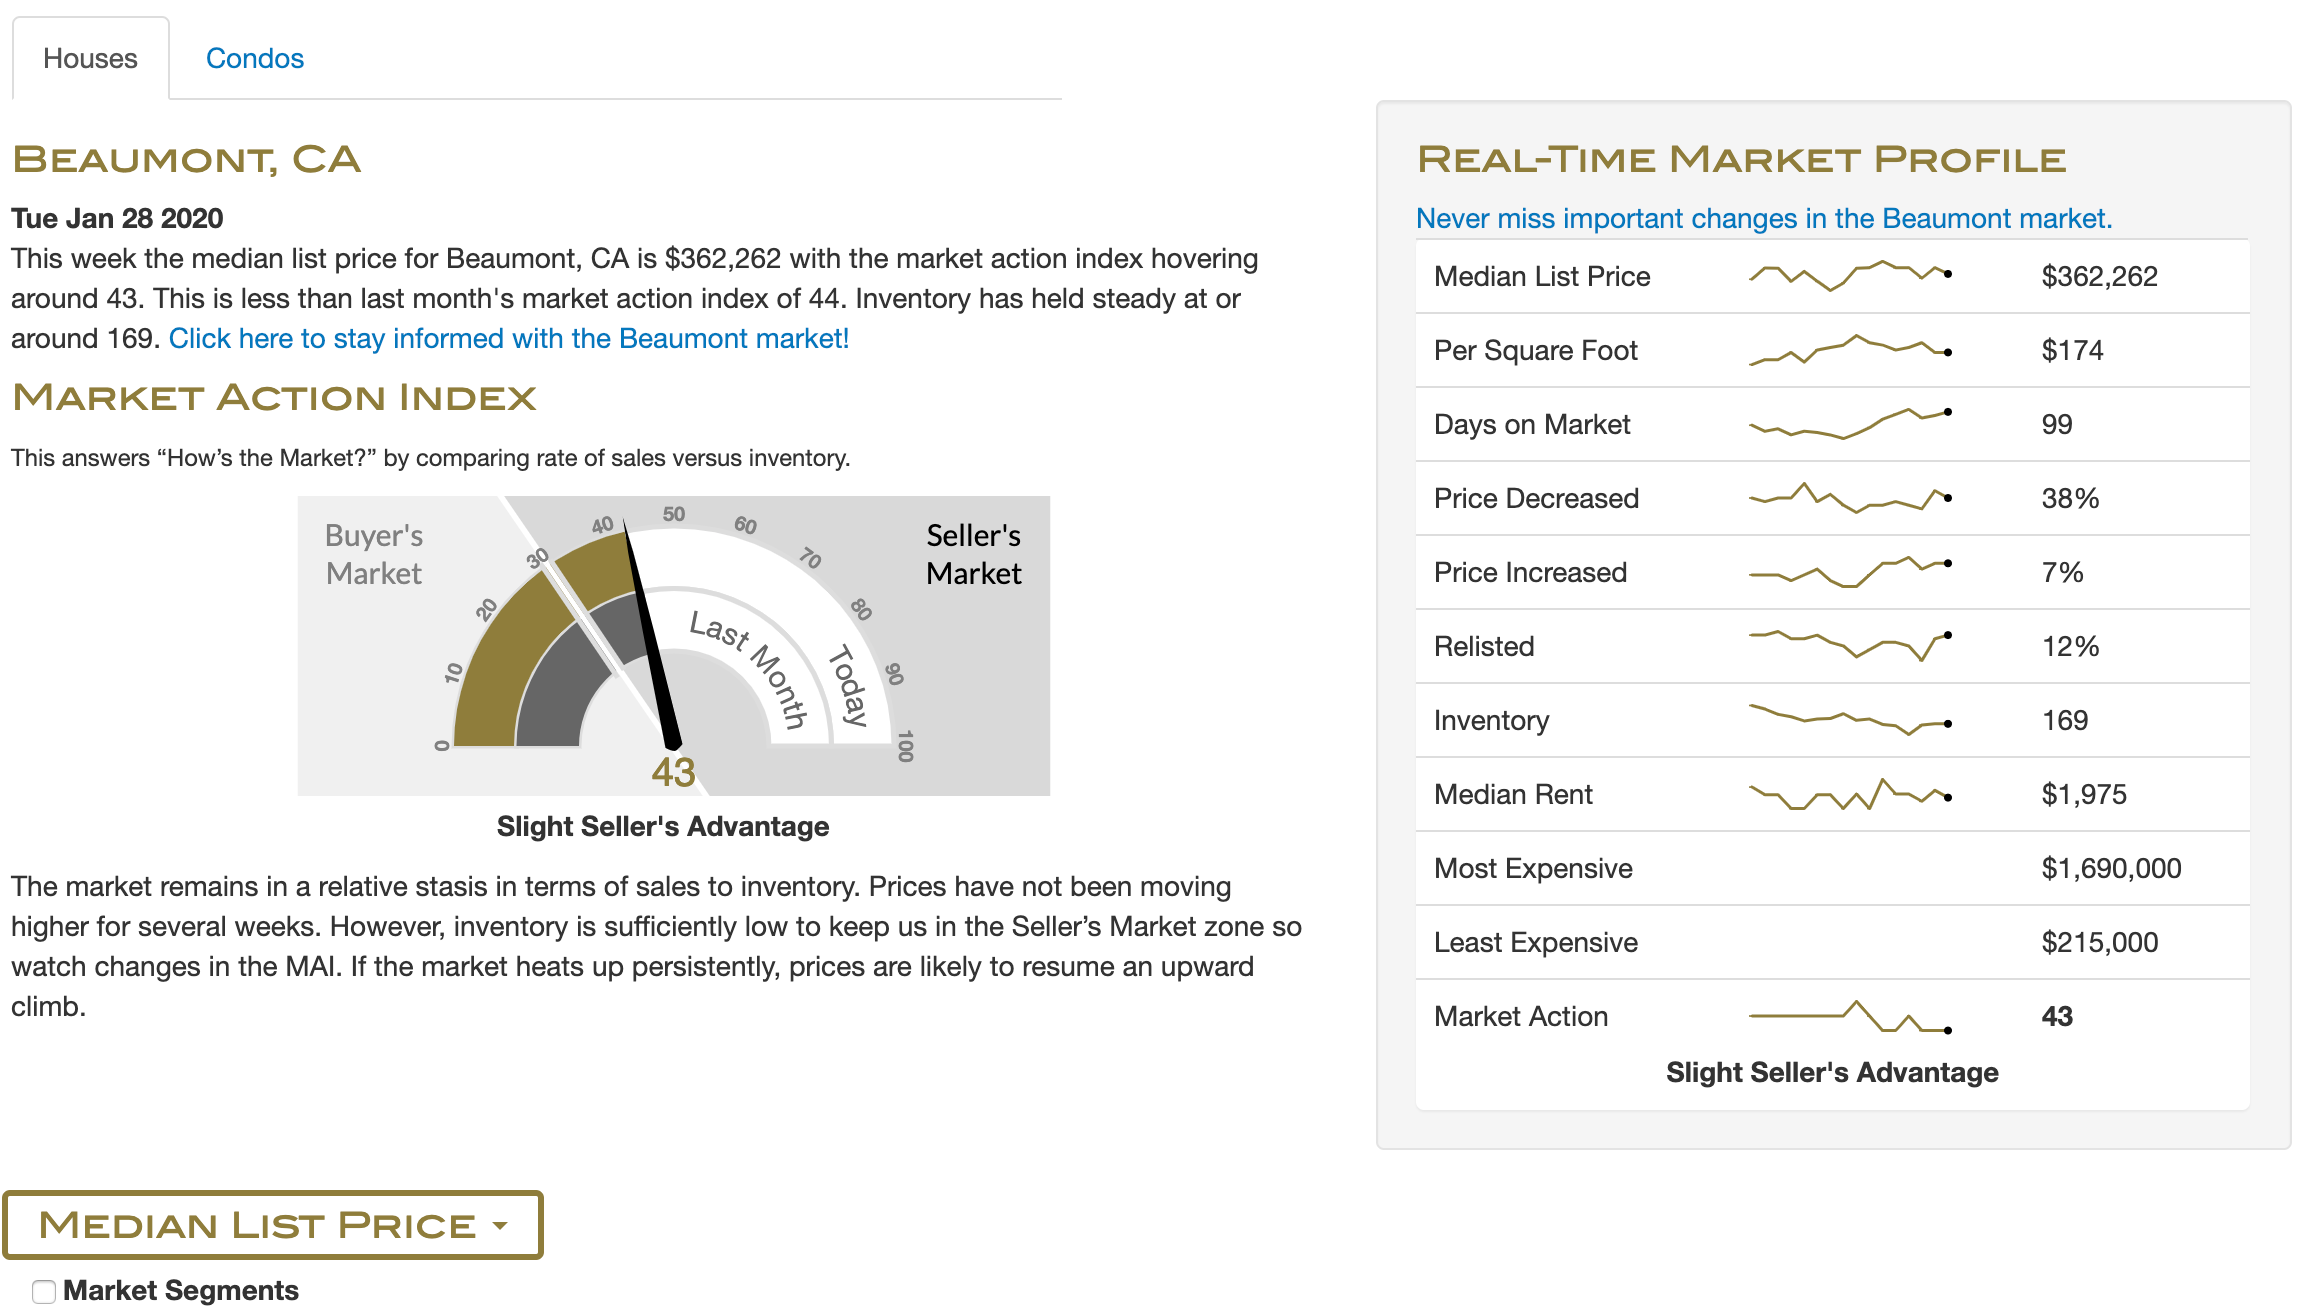Click the Median List Price sparkline

[x=1850, y=276]
